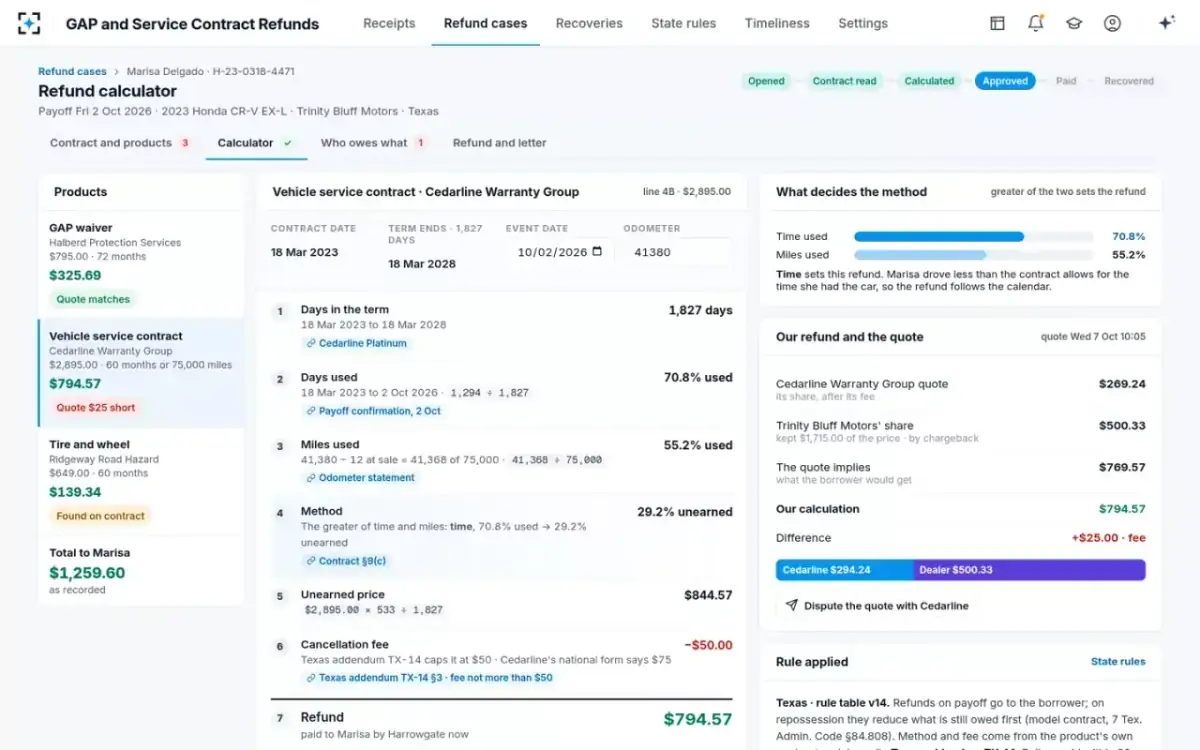Open the training cap icon

[1074, 23]
